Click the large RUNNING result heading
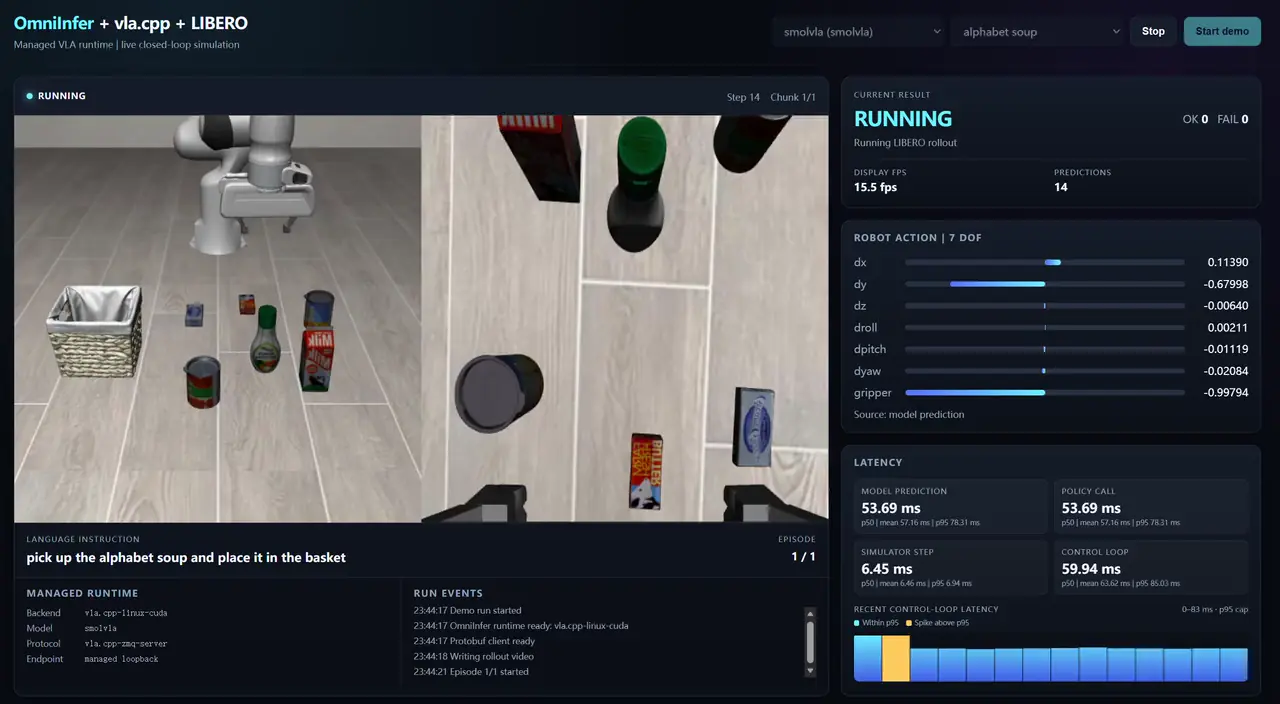This screenshot has height=704, width=1280. coord(903,119)
